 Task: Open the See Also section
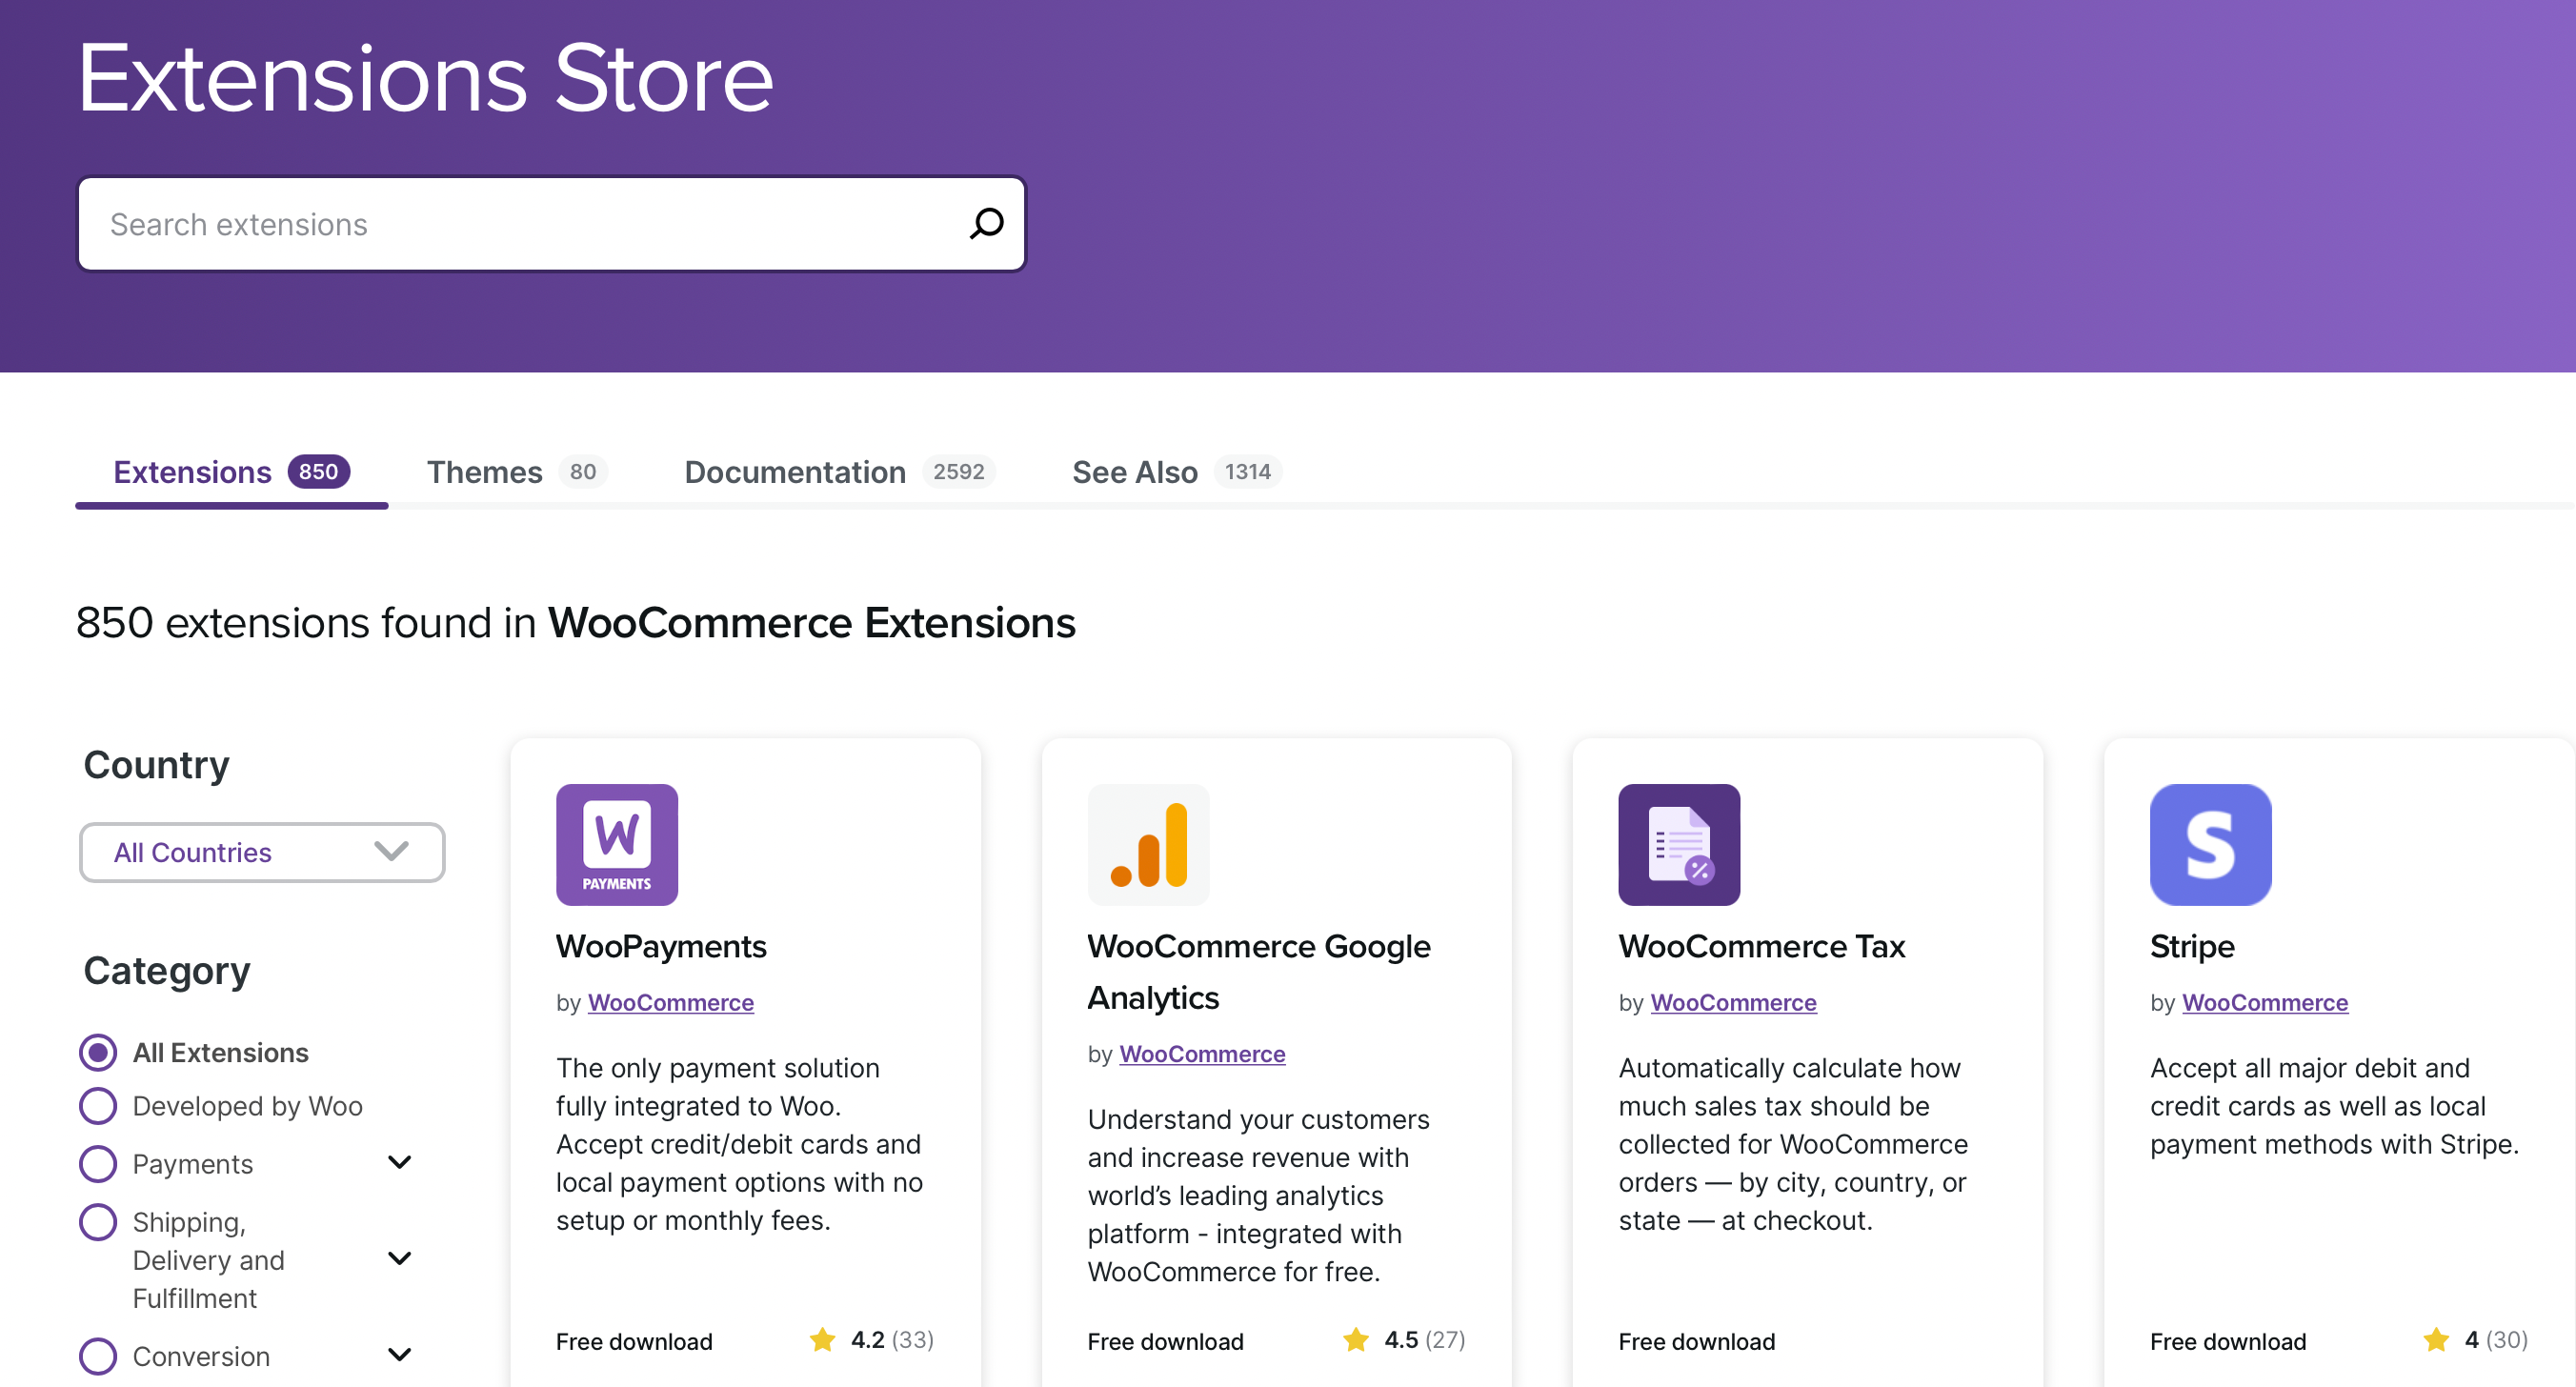click(x=1134, y=472)
